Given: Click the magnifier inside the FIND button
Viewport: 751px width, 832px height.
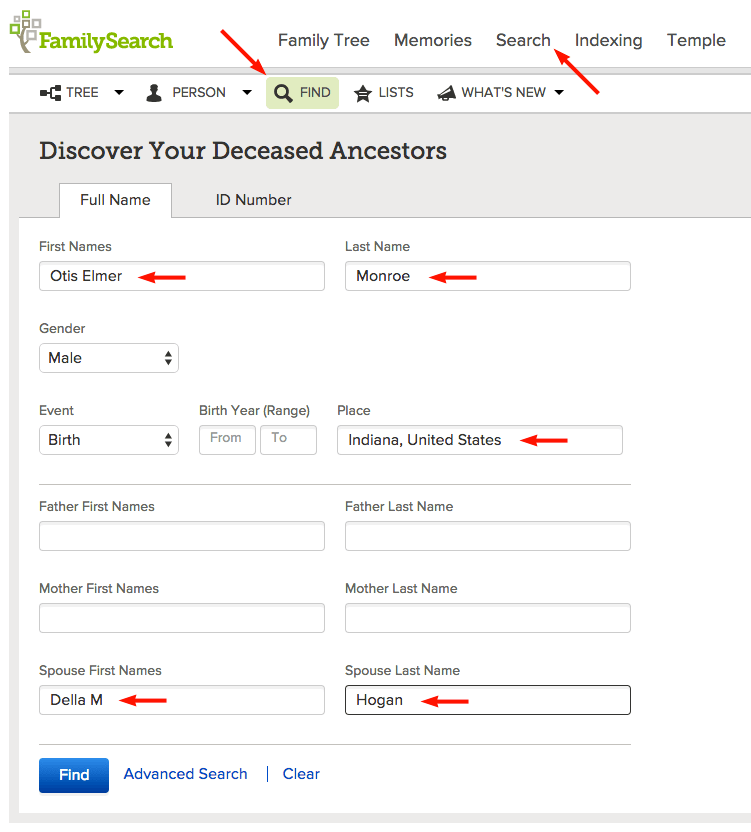Looking at the screenshot, I should tap(281, 92).
